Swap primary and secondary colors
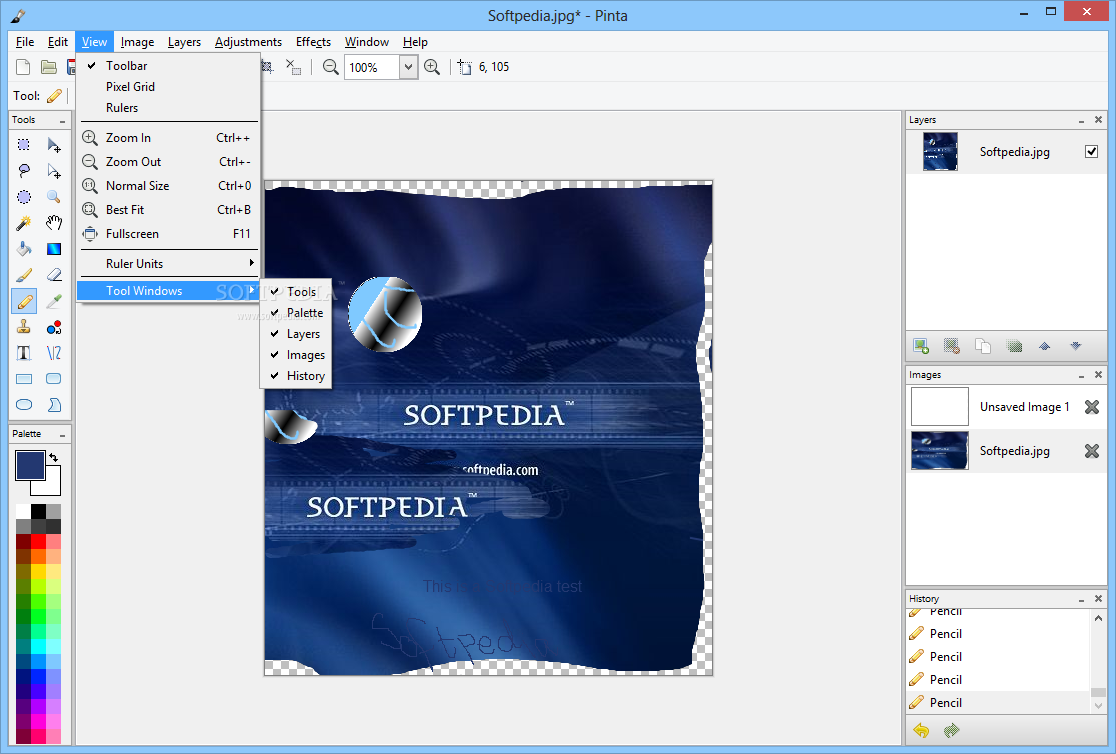 point(53,458)
